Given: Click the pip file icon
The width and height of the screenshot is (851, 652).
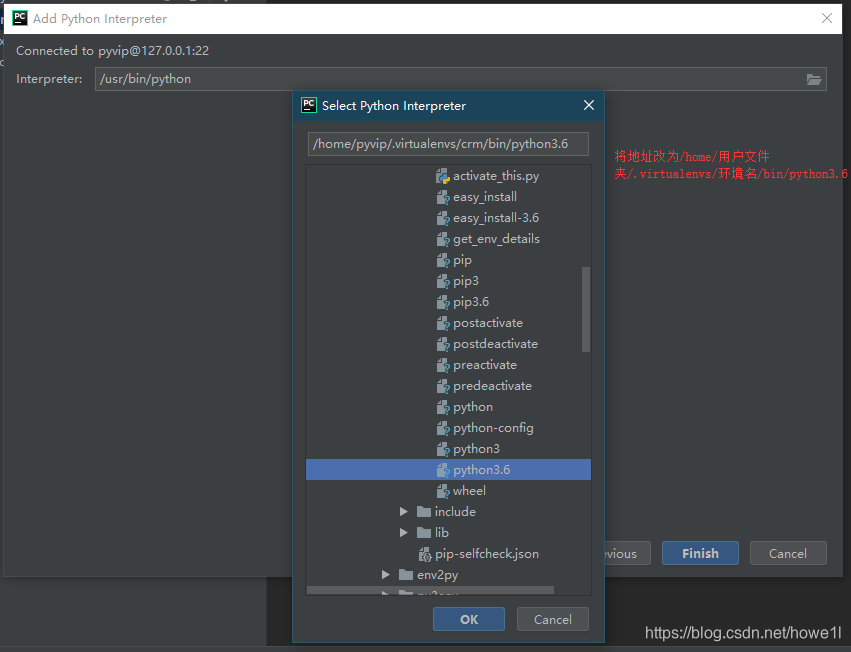Looking at the screenshot, I should pyautogui.click(x=443, y=260).
